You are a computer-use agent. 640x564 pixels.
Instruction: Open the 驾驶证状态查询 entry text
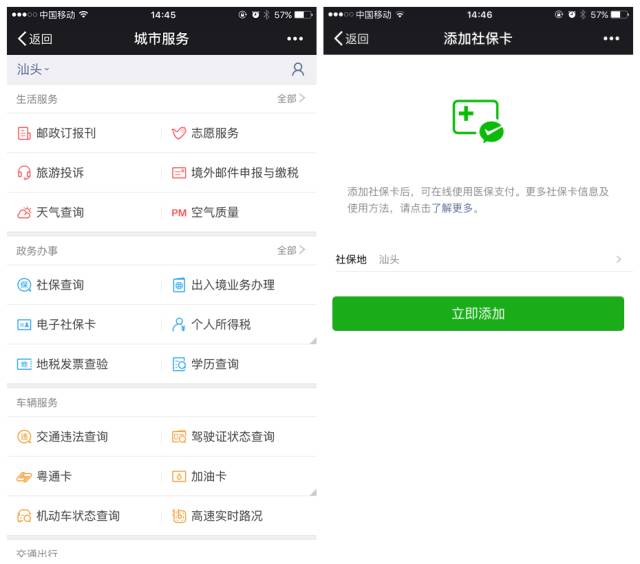[x=233, y=436]
